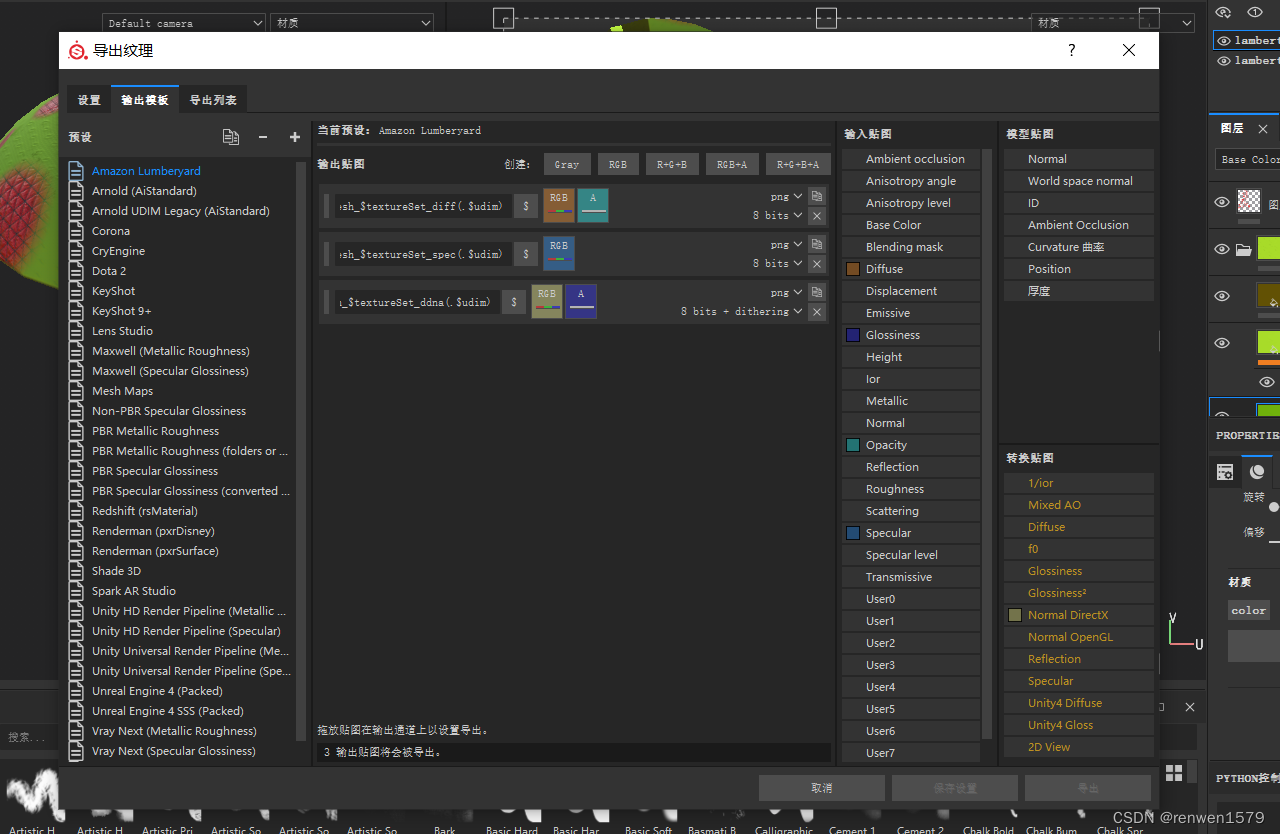Hide the top paint layer with eye icon
Screen dimensions: 1280x834
(x=1222, y=202)
